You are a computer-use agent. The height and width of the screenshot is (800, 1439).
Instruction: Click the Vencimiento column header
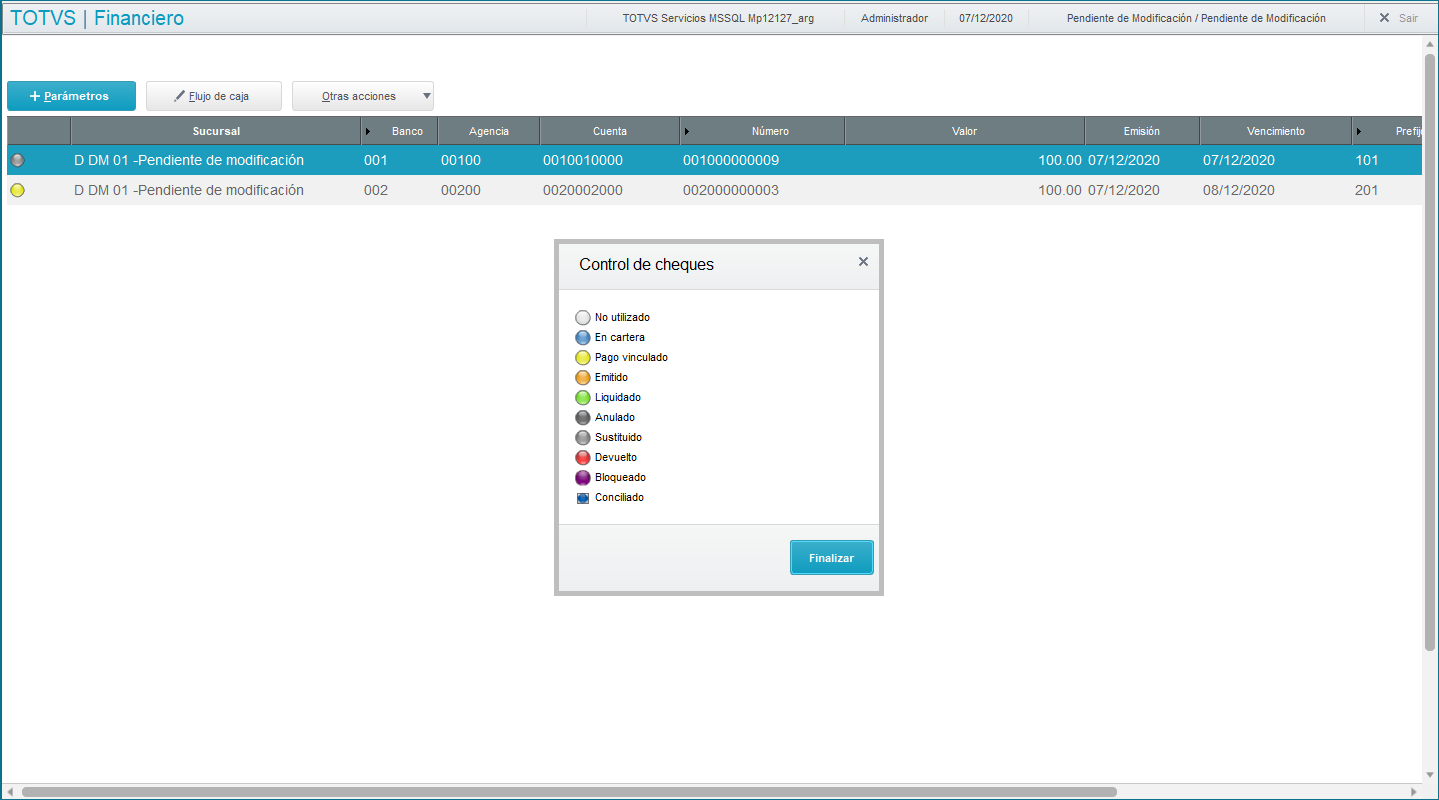1276,131
